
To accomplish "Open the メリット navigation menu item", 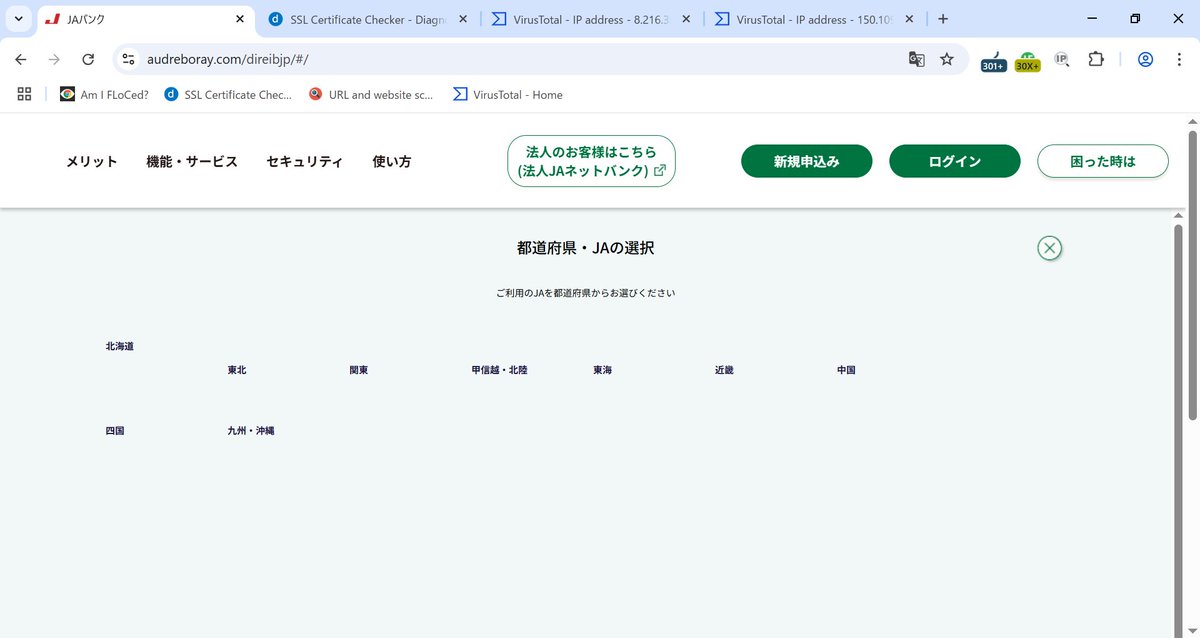I will pyautogui.click(x=91, y=161).
